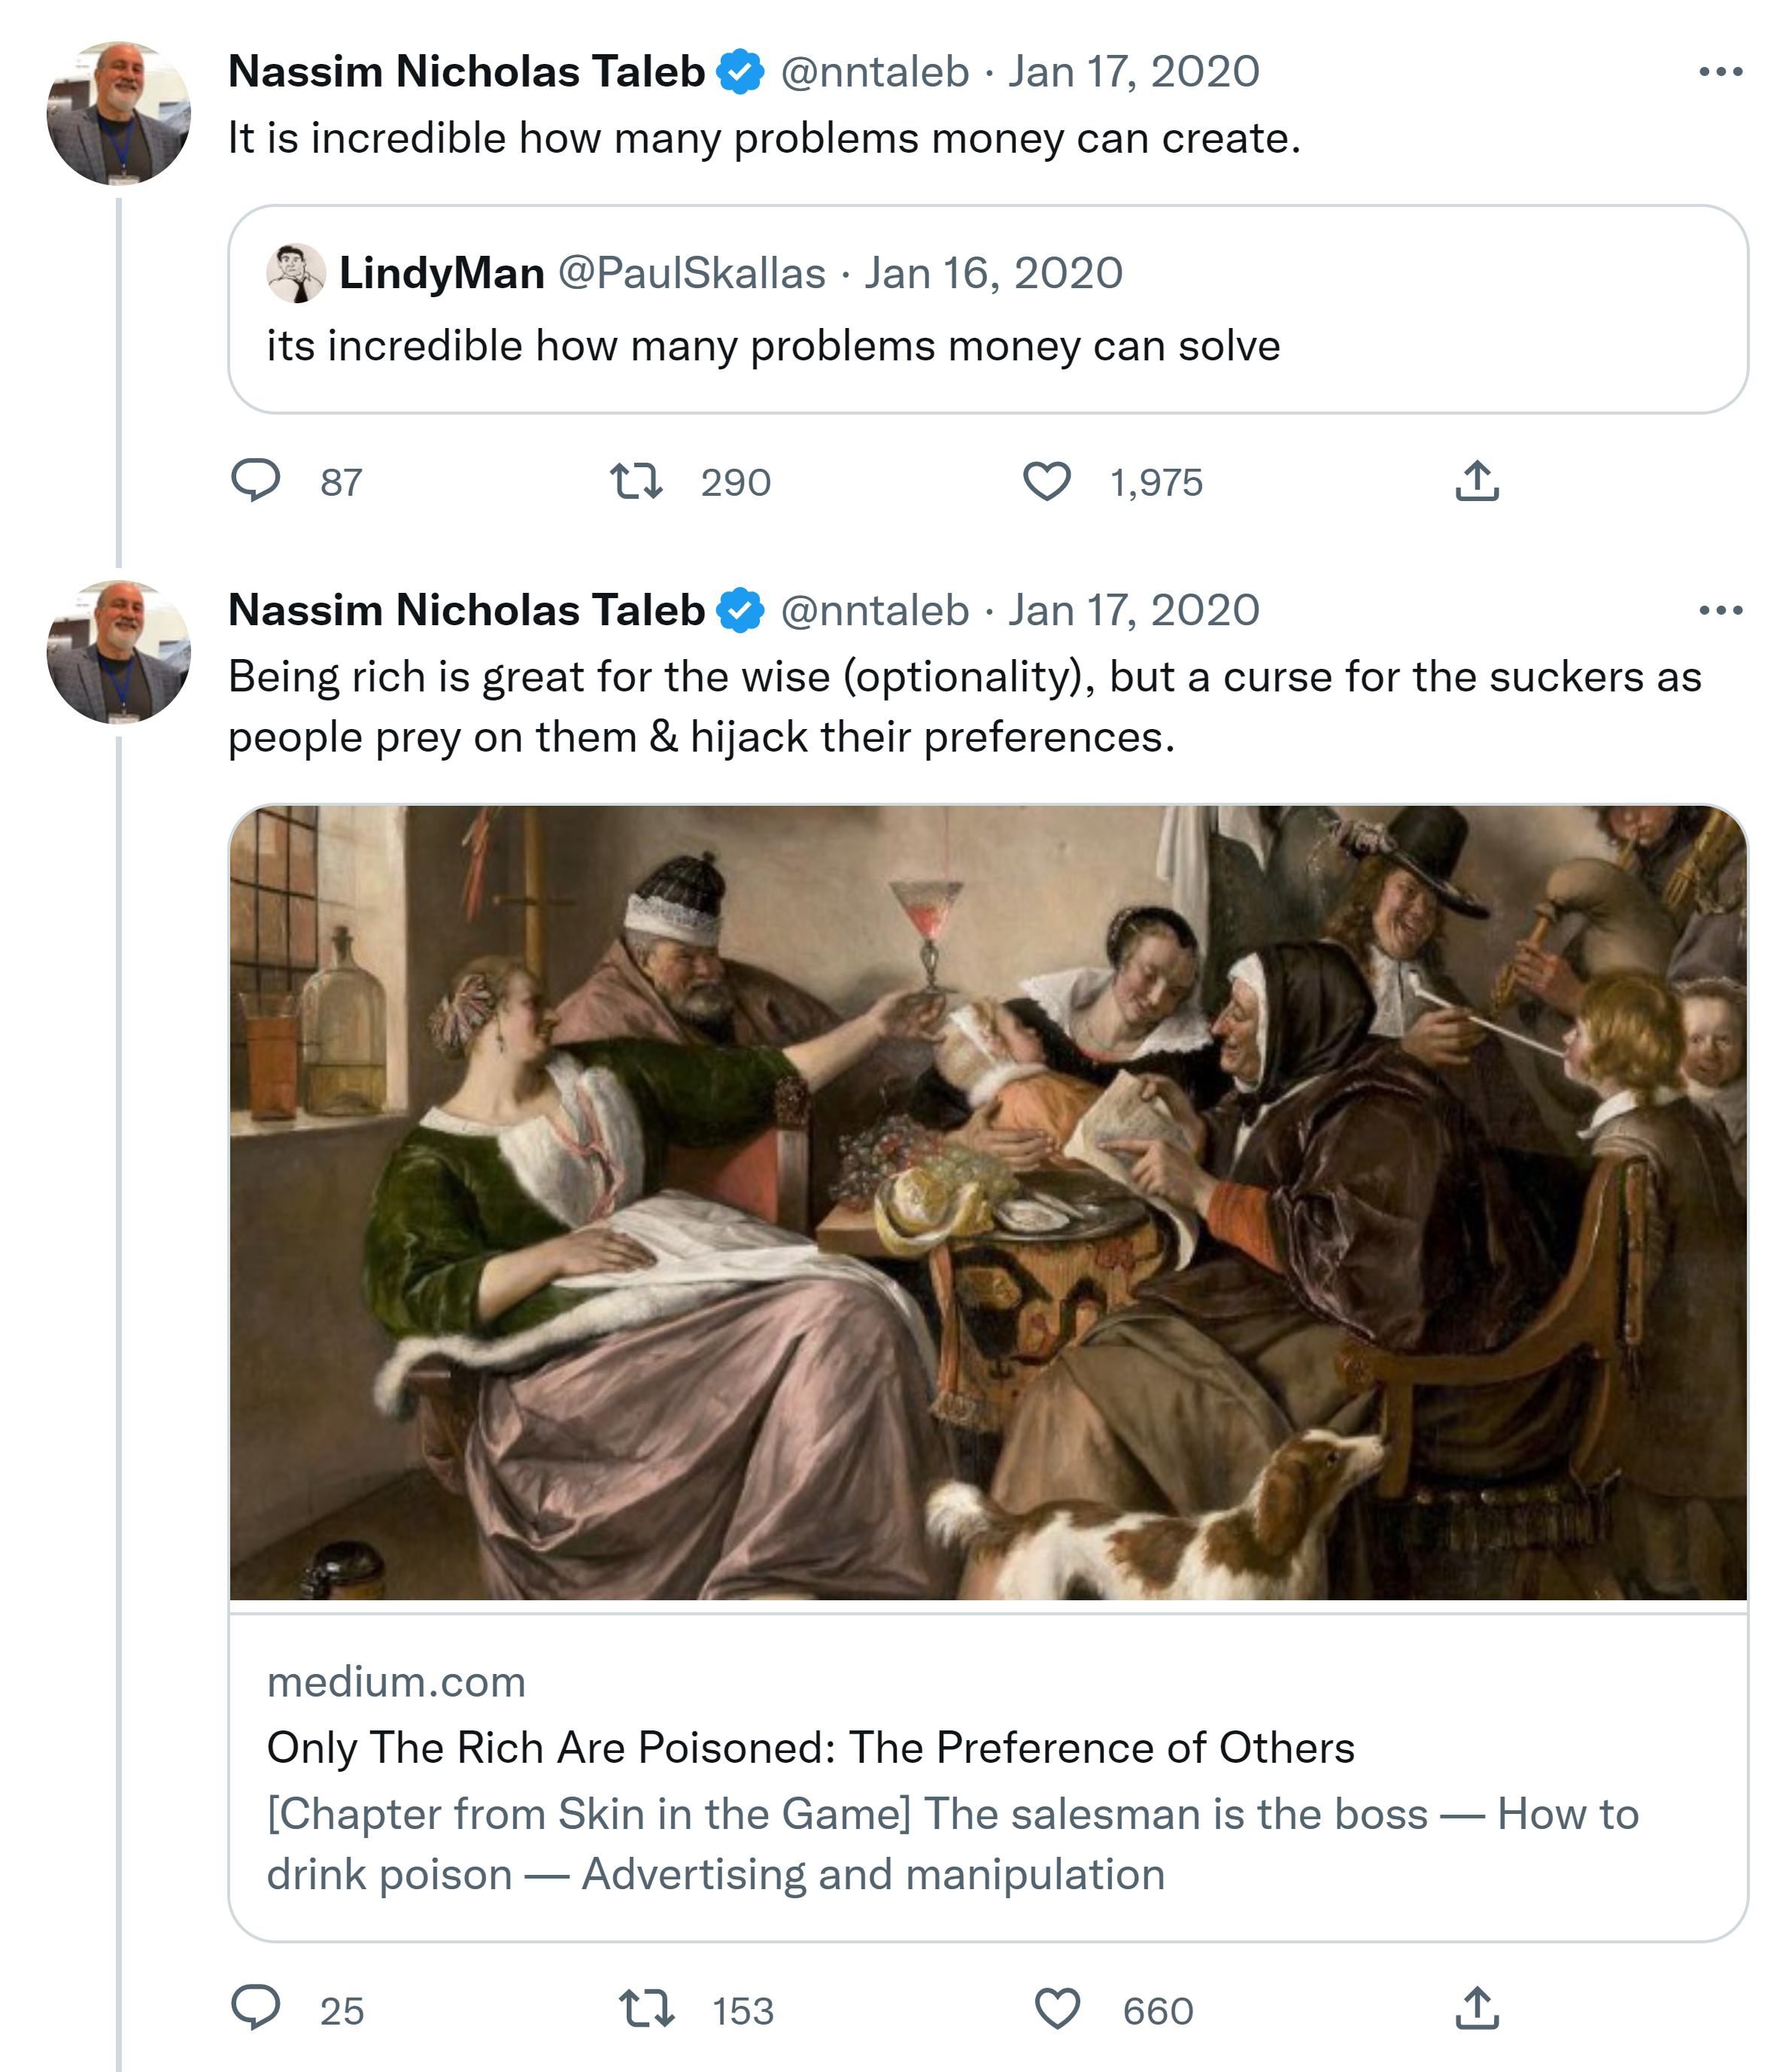The height and width of the screenshot is (2072, 1792).
Task: Open LindyMan's quoted tweet avatar
Action: pos(296,273)
